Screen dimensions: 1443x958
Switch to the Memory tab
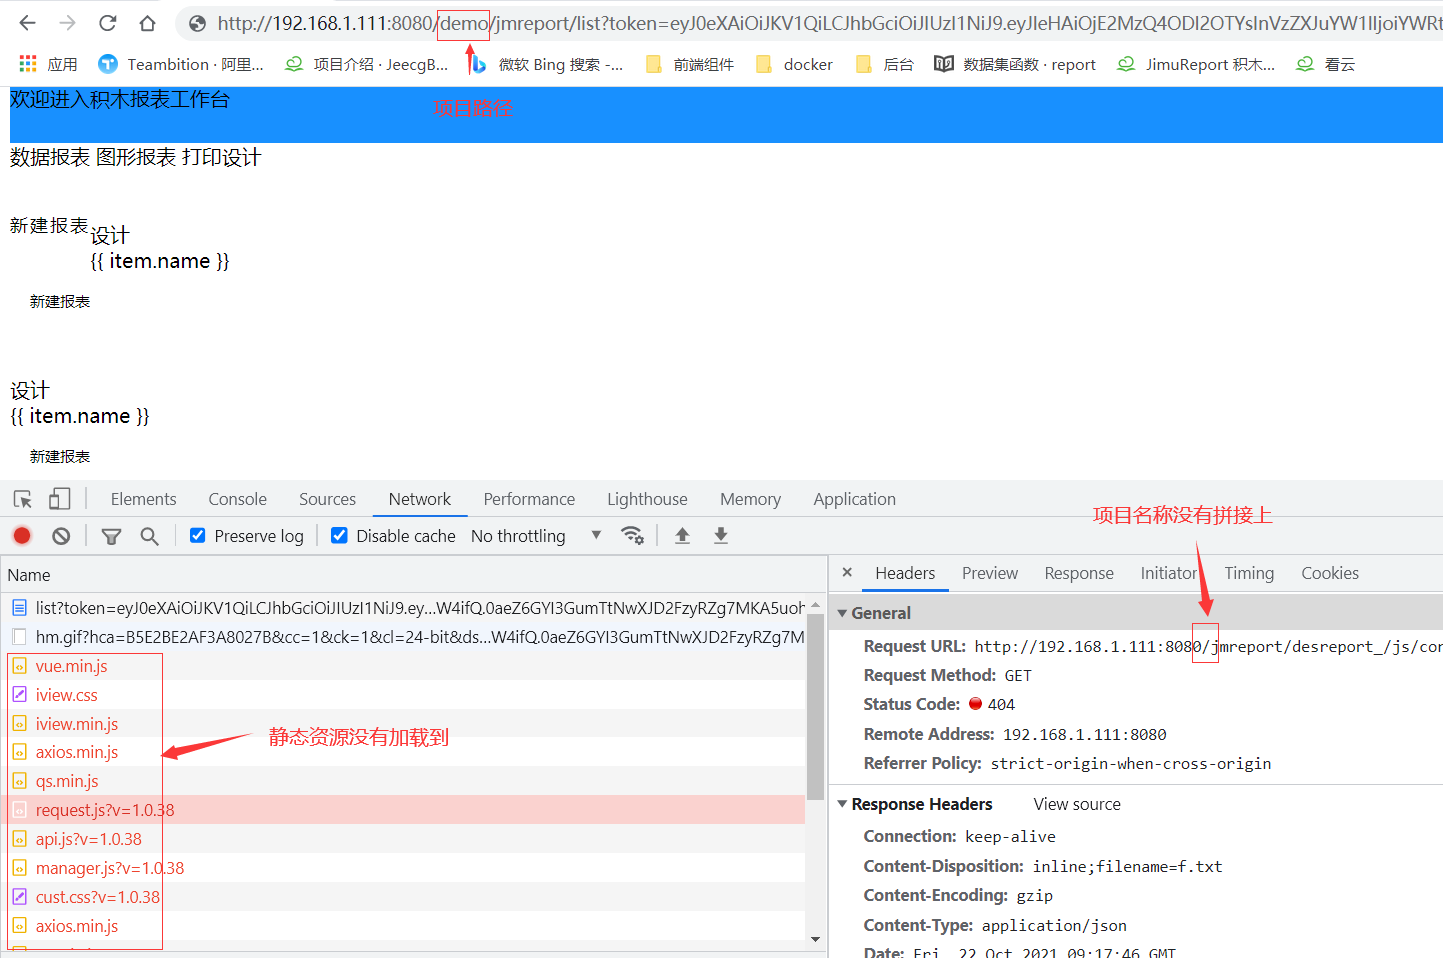pos(750,499)
